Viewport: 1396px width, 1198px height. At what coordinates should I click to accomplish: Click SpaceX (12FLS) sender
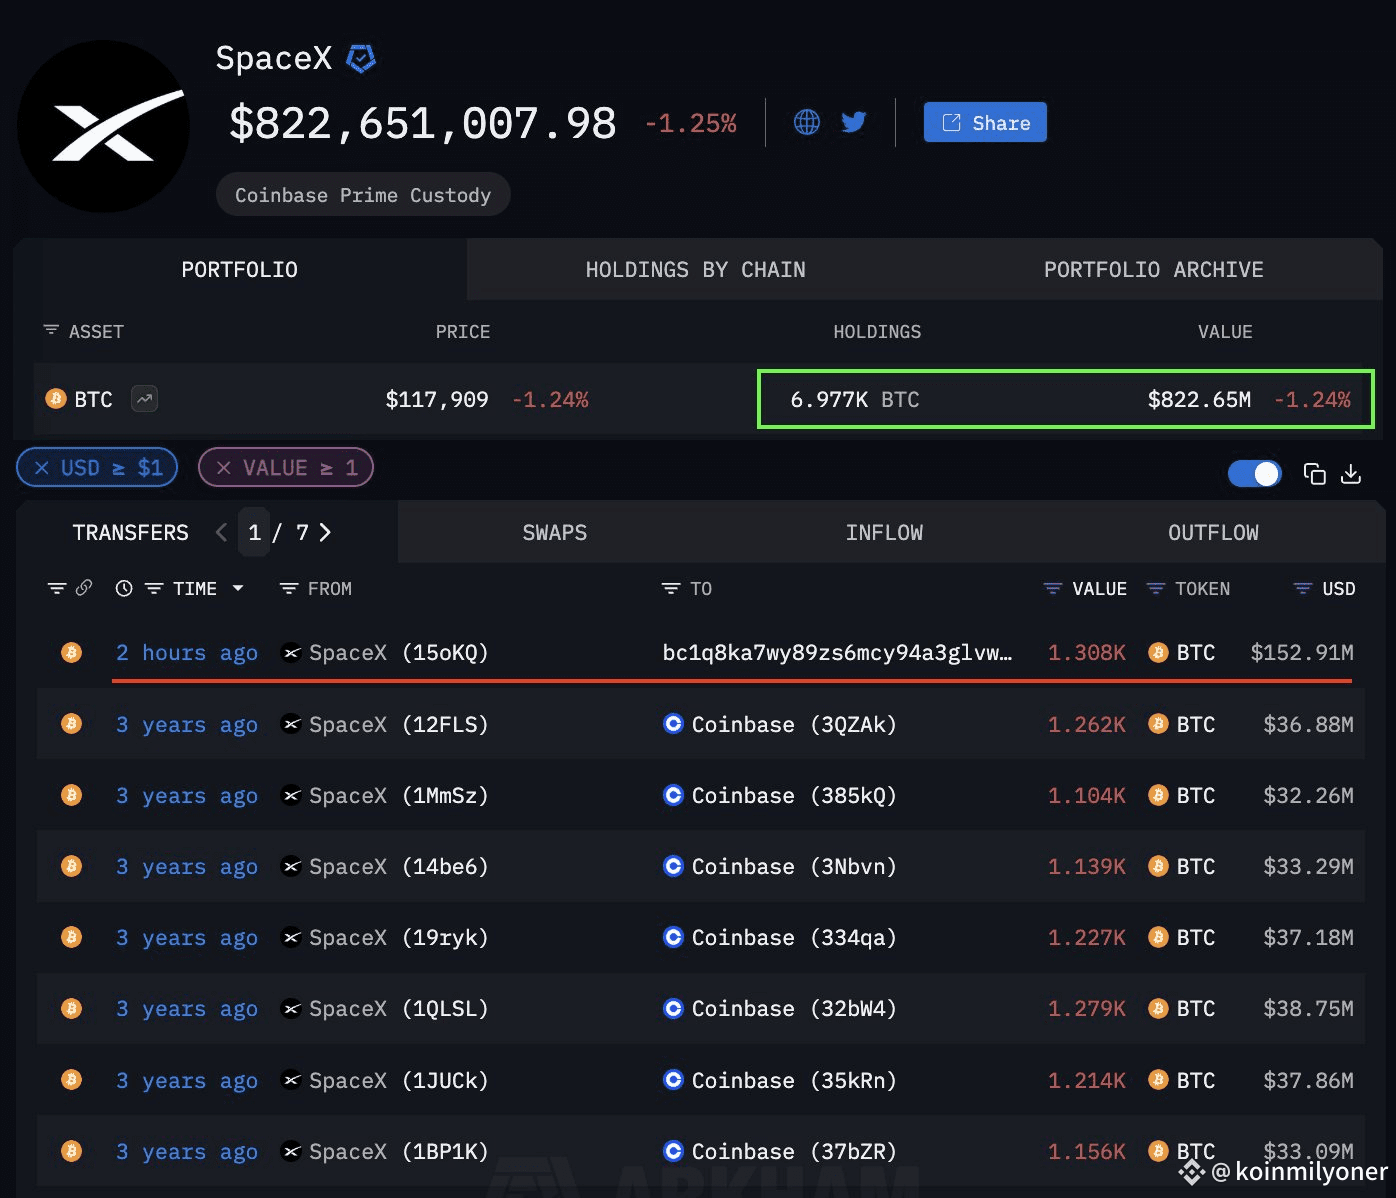pos(385,724)
